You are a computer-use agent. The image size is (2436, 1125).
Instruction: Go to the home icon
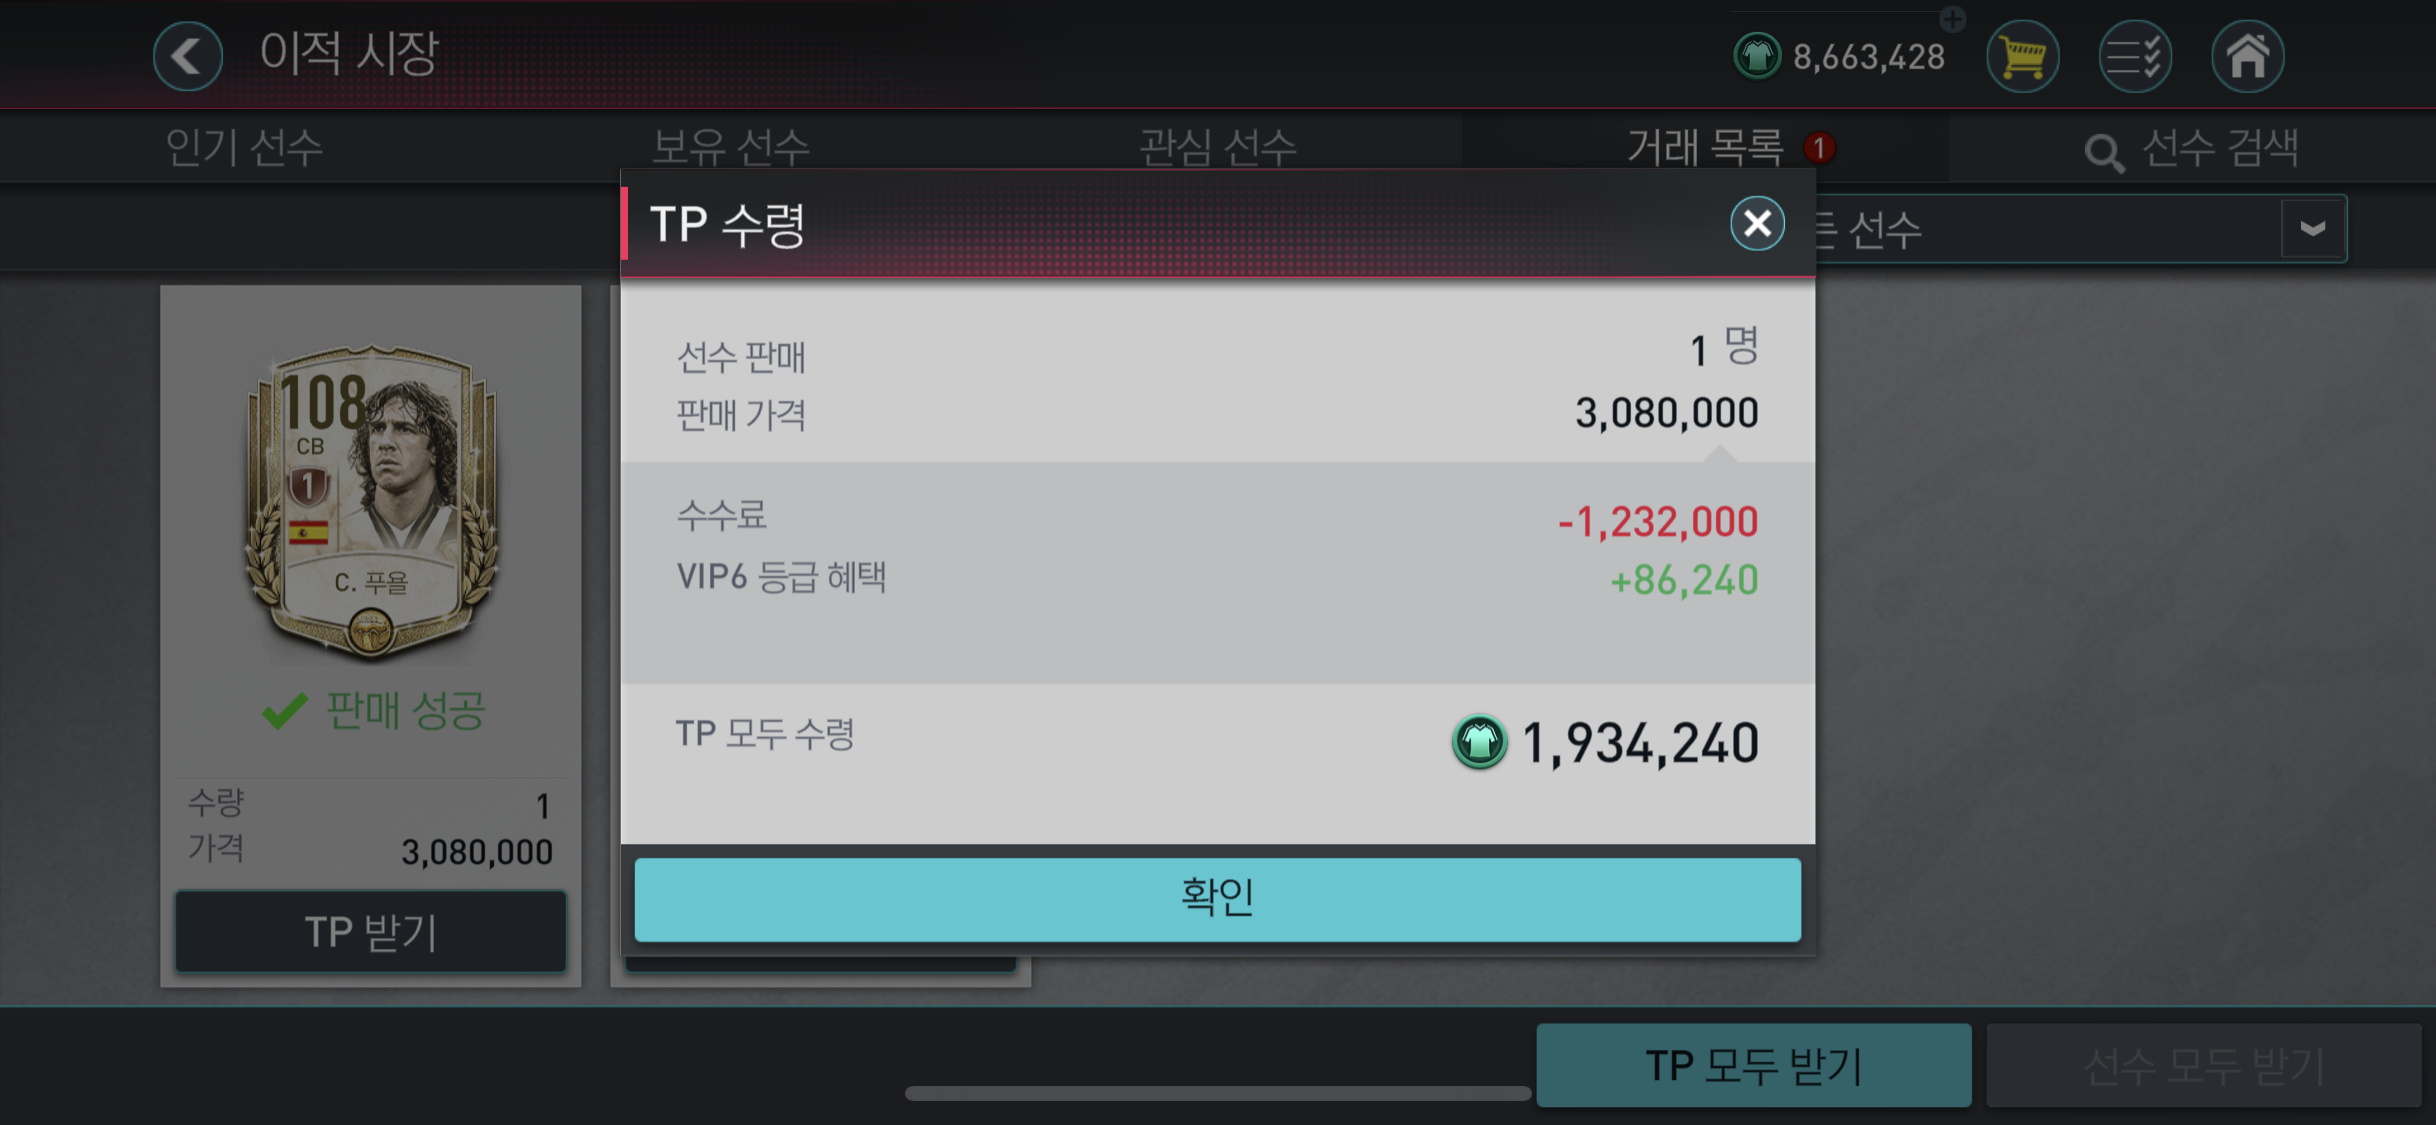(x=2247, y=56)
